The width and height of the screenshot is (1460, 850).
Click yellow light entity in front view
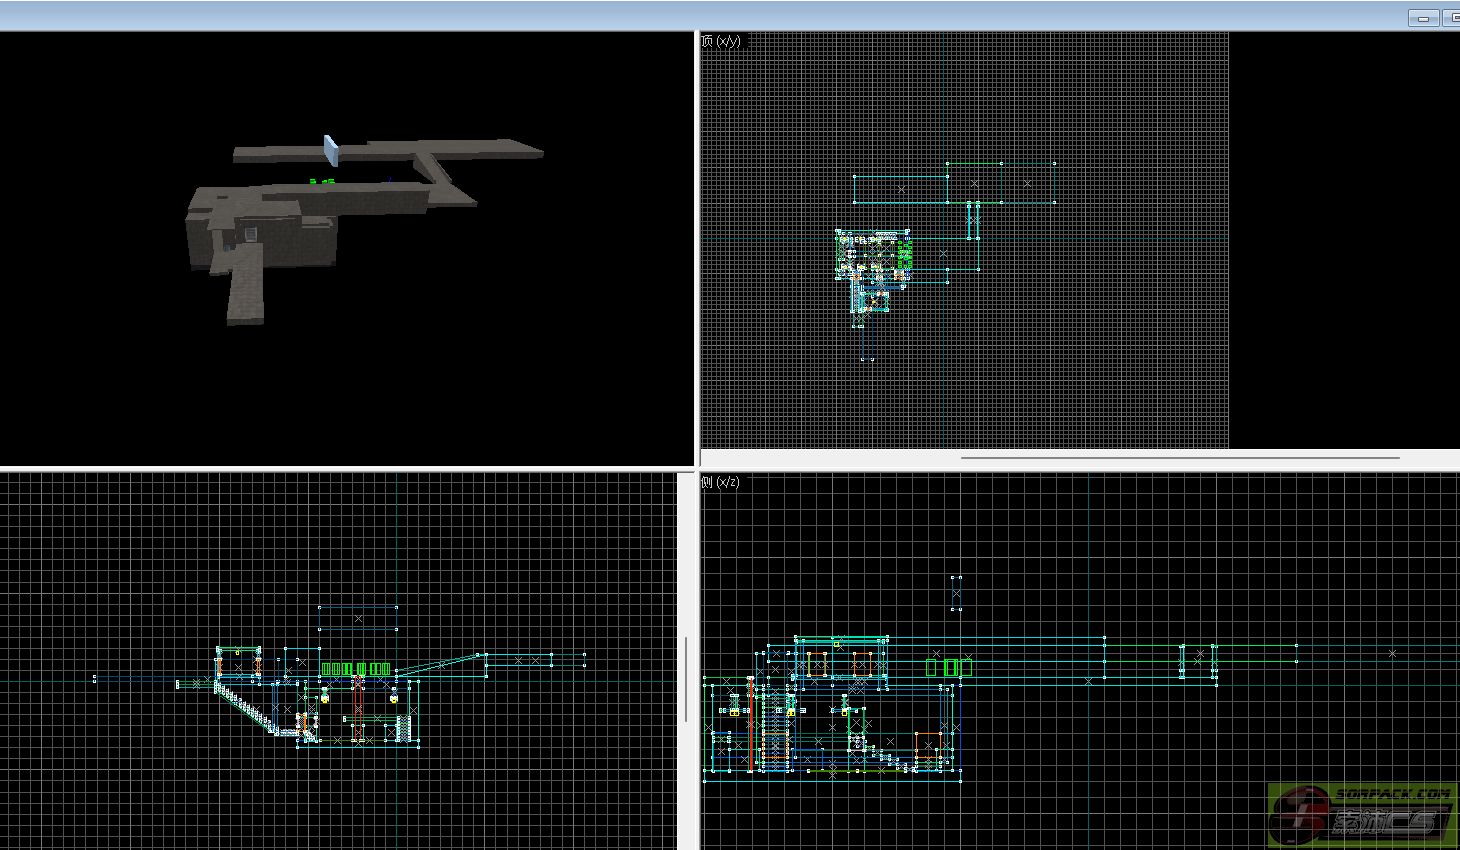click(x=324, y=698)
